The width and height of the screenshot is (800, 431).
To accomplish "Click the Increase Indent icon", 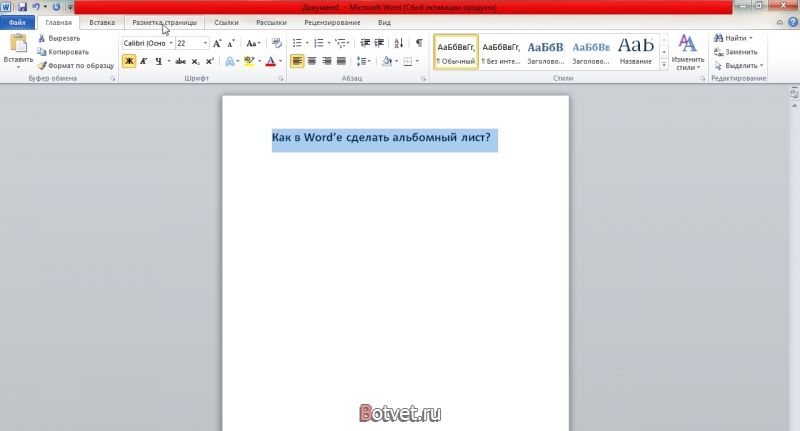I will point(379,43).
